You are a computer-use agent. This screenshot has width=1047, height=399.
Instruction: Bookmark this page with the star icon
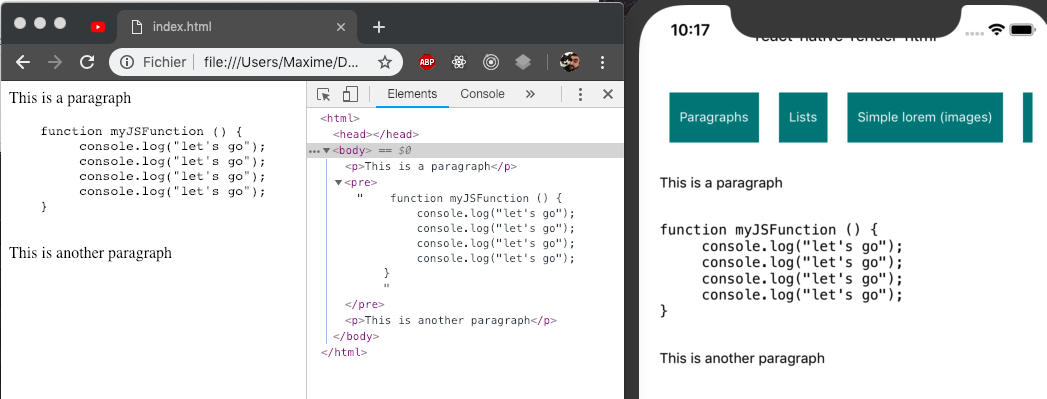click(x=385, y=62)
